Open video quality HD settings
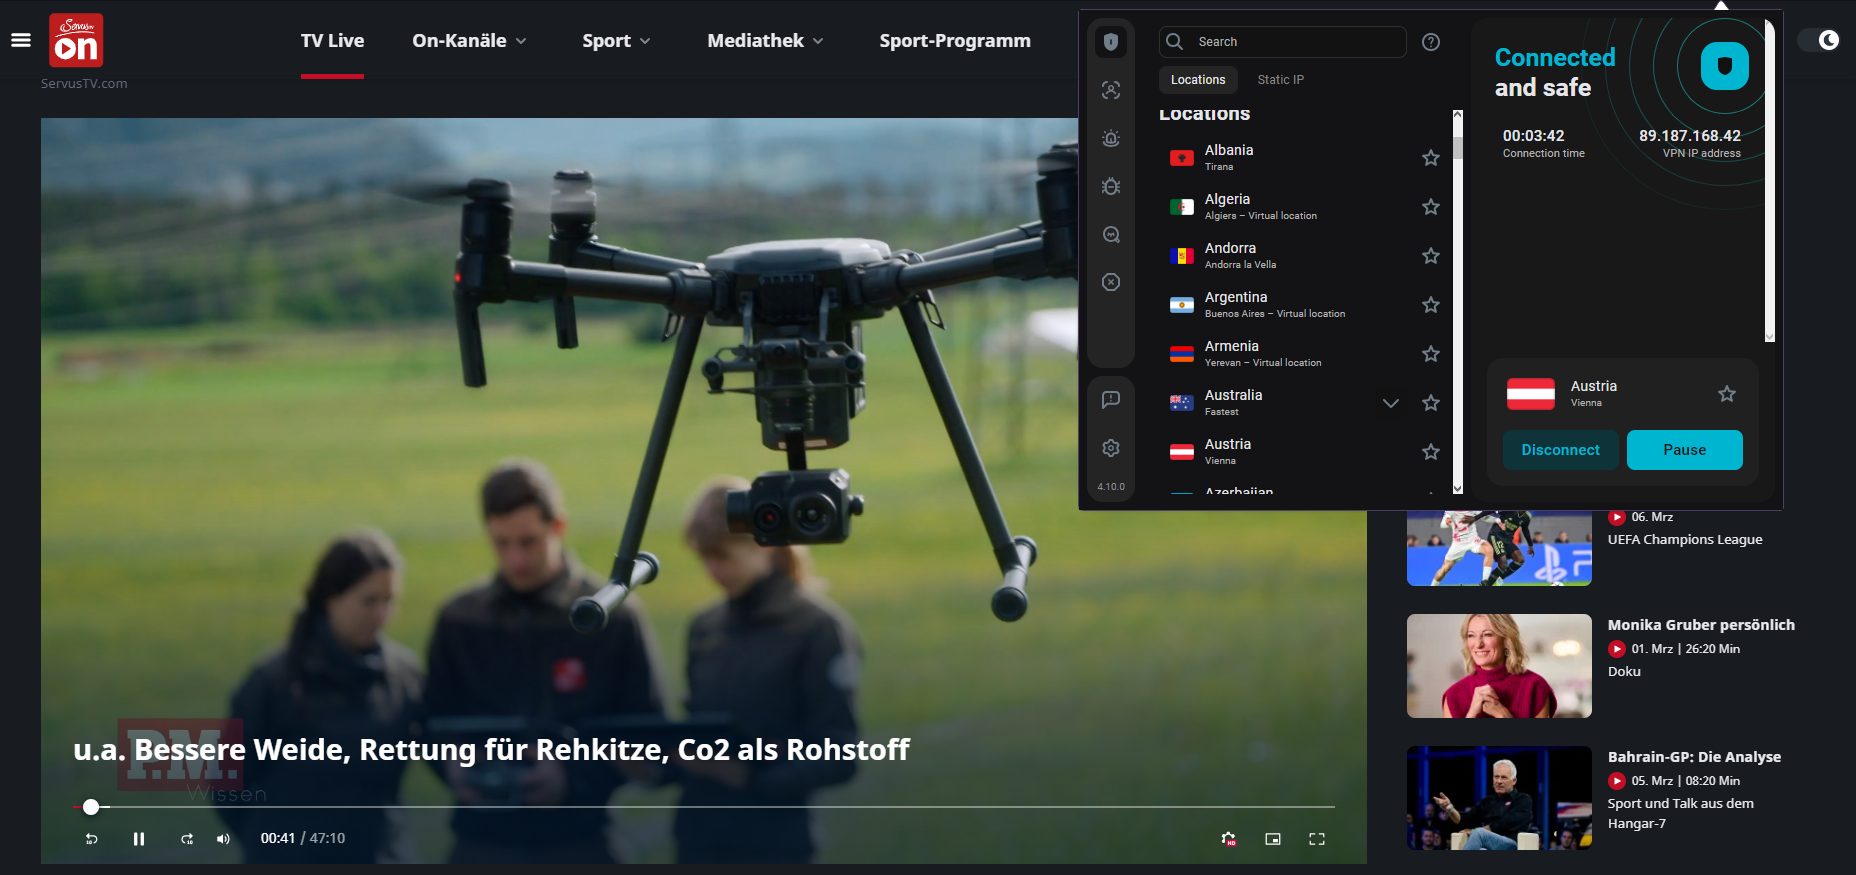 (x=1229, y=839)
